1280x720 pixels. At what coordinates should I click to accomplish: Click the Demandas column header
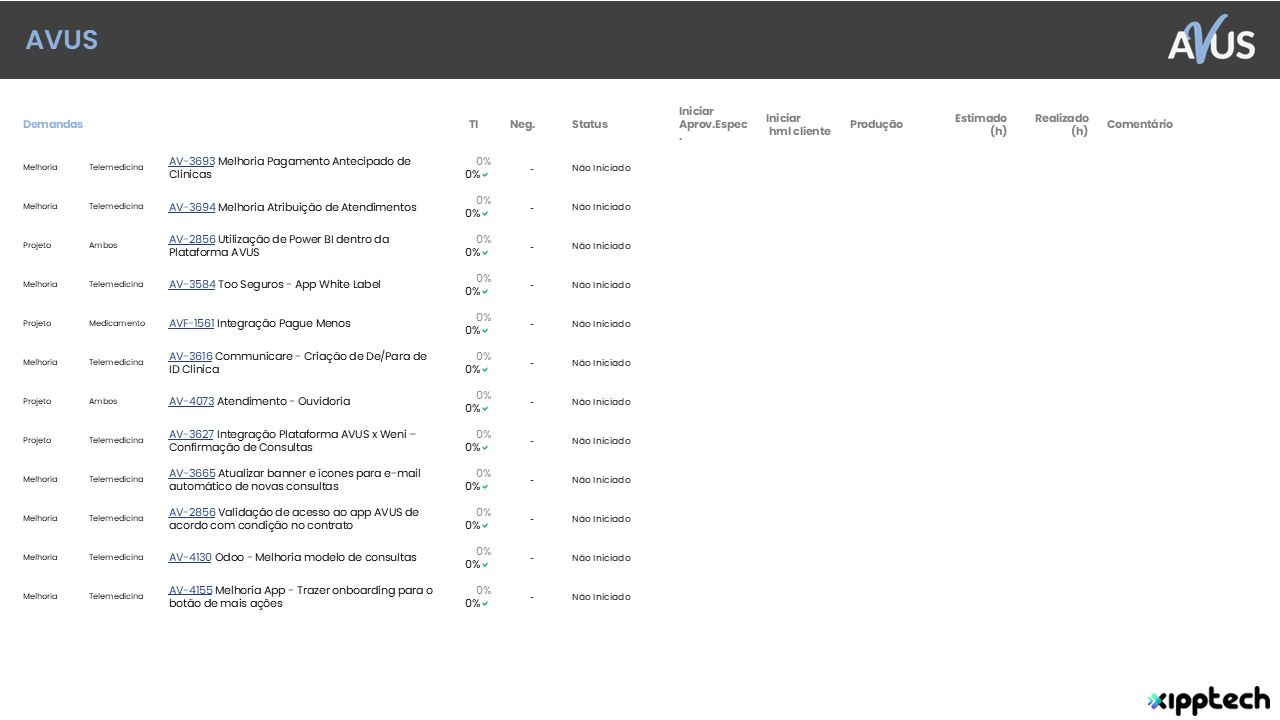53,124
